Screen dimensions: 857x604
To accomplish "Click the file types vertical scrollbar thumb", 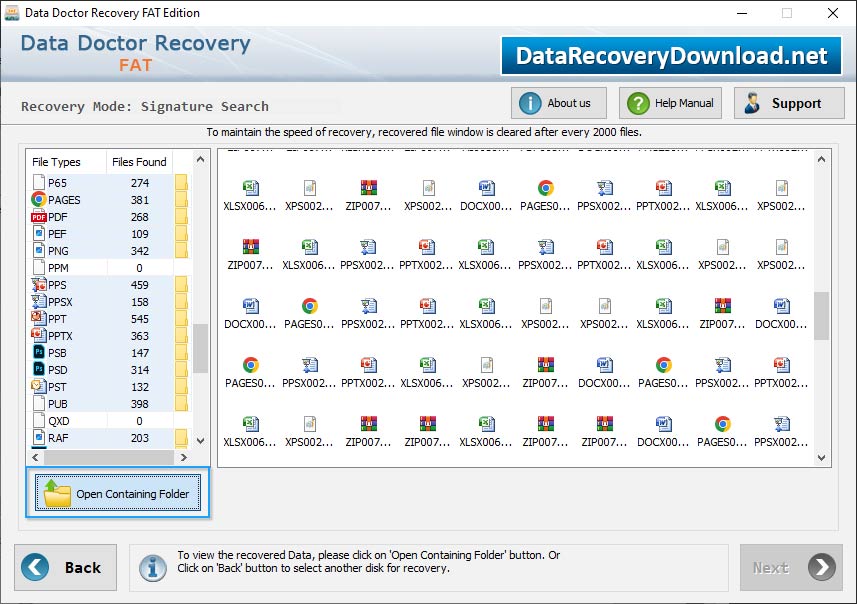I will coord(201,348).
